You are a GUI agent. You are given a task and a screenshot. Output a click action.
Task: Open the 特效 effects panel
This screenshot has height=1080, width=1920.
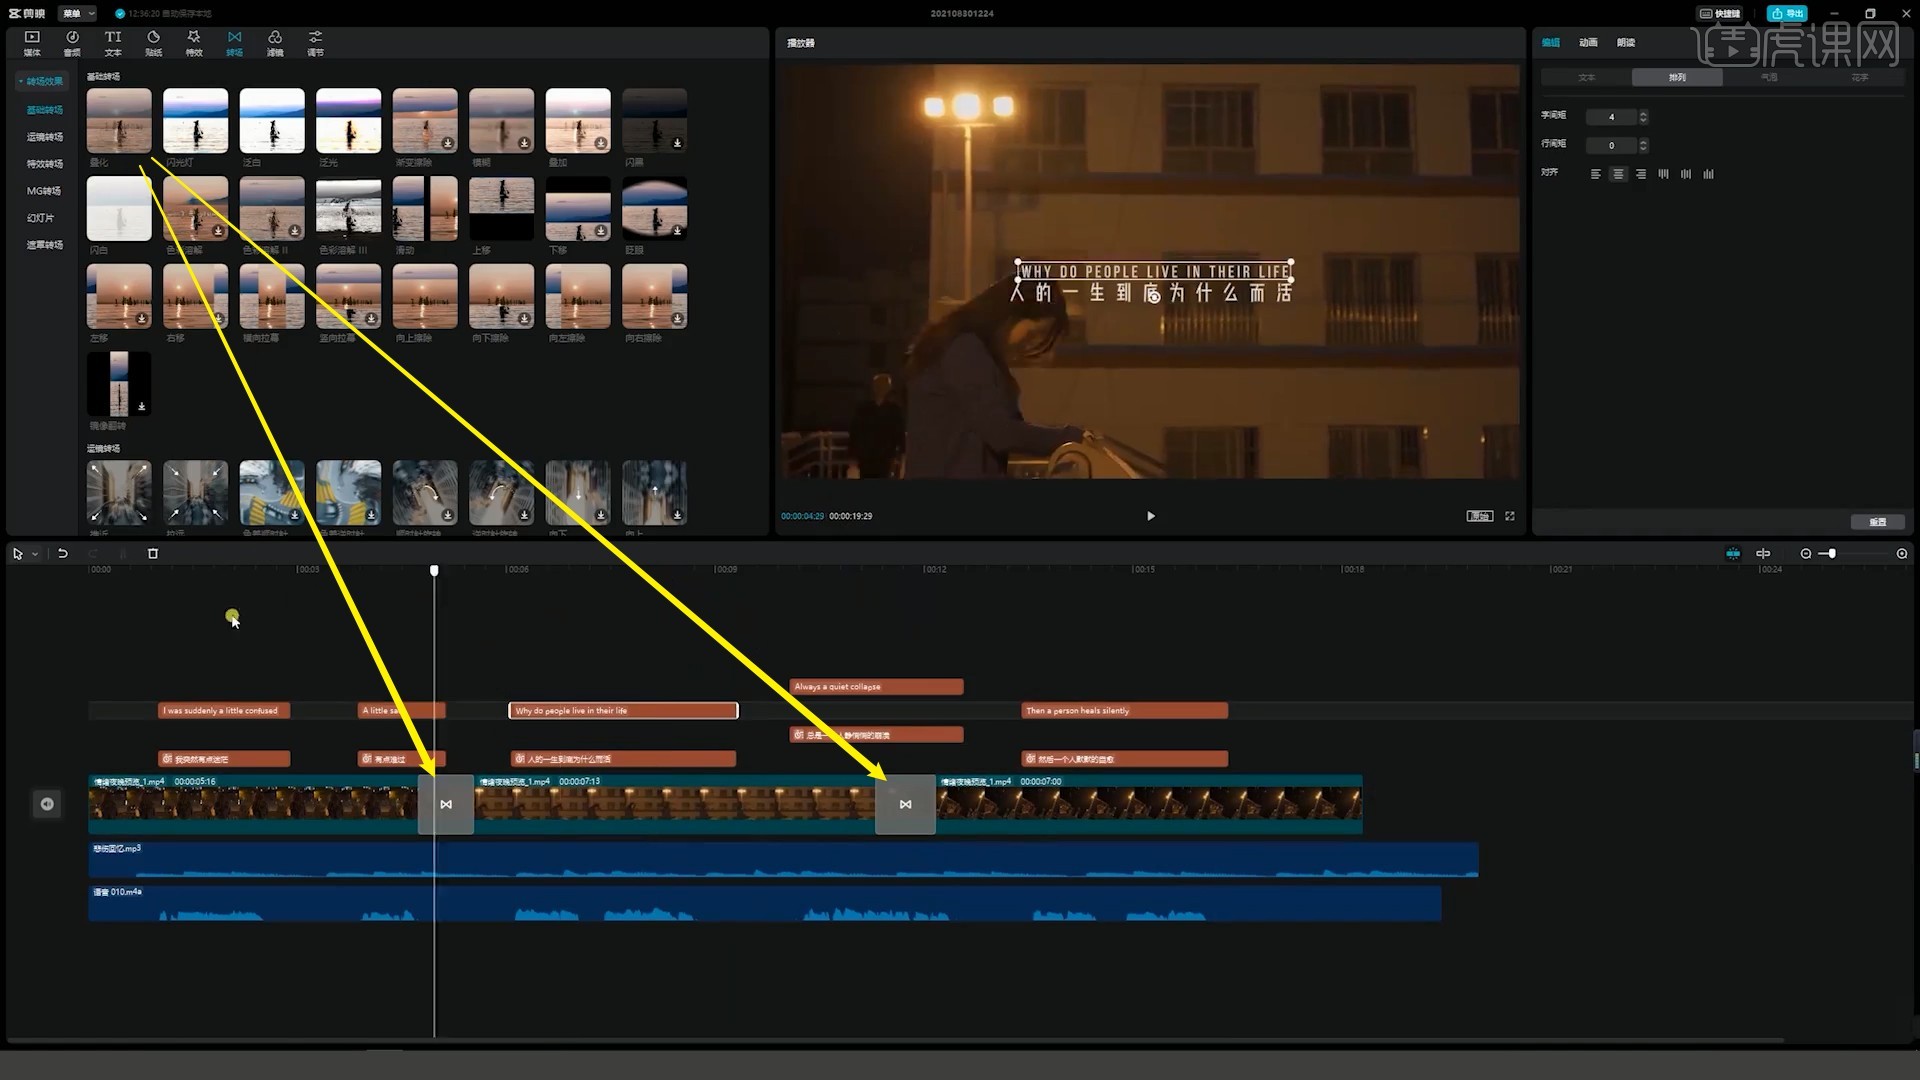point(194,43)
